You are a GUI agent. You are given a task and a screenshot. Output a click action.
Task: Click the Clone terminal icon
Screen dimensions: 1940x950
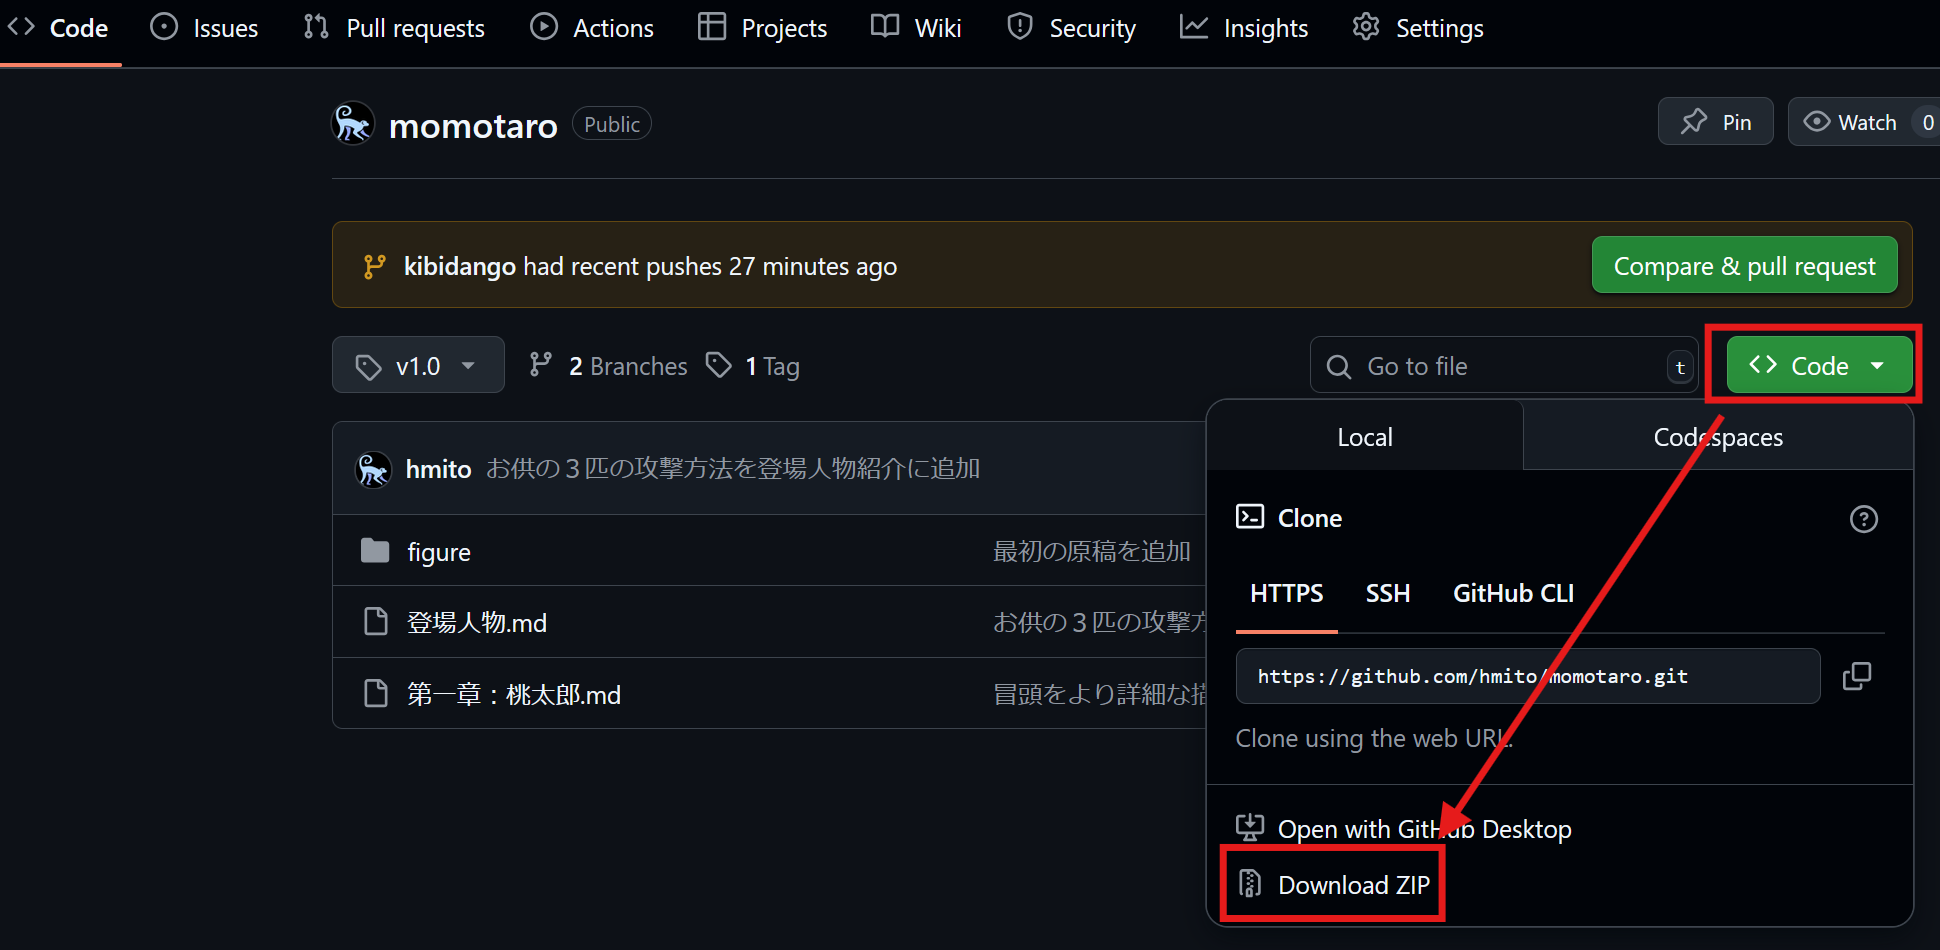pos(1250,516)
